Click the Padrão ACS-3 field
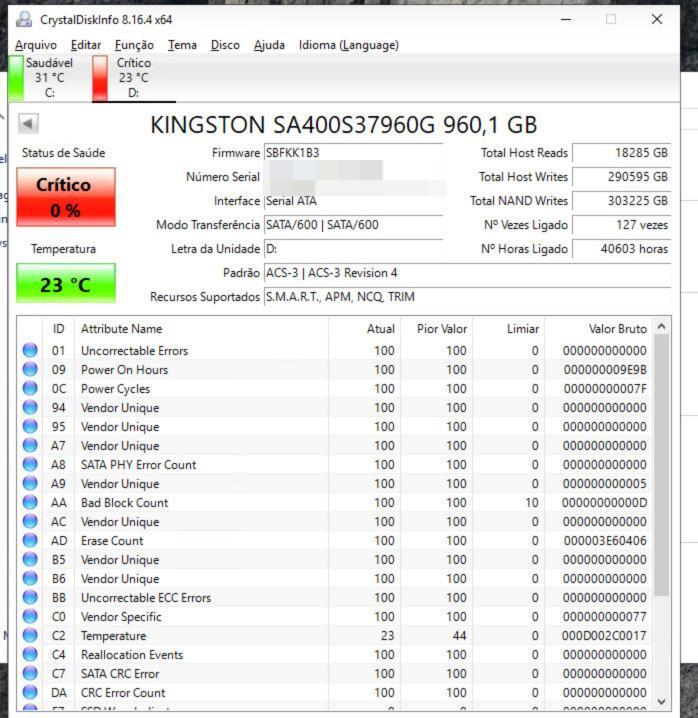698x718 pixels. [467, 273]
